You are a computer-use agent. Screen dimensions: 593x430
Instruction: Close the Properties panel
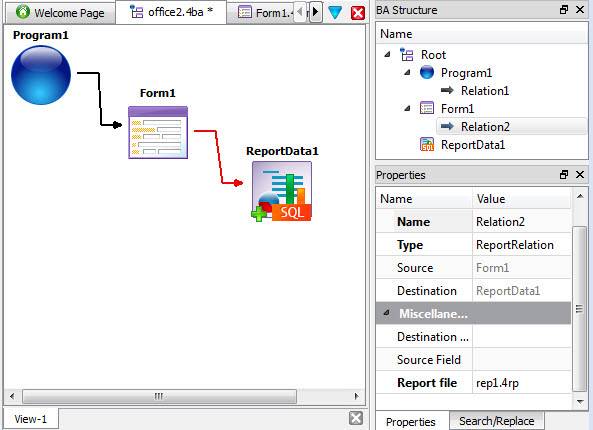click(580, 174)
